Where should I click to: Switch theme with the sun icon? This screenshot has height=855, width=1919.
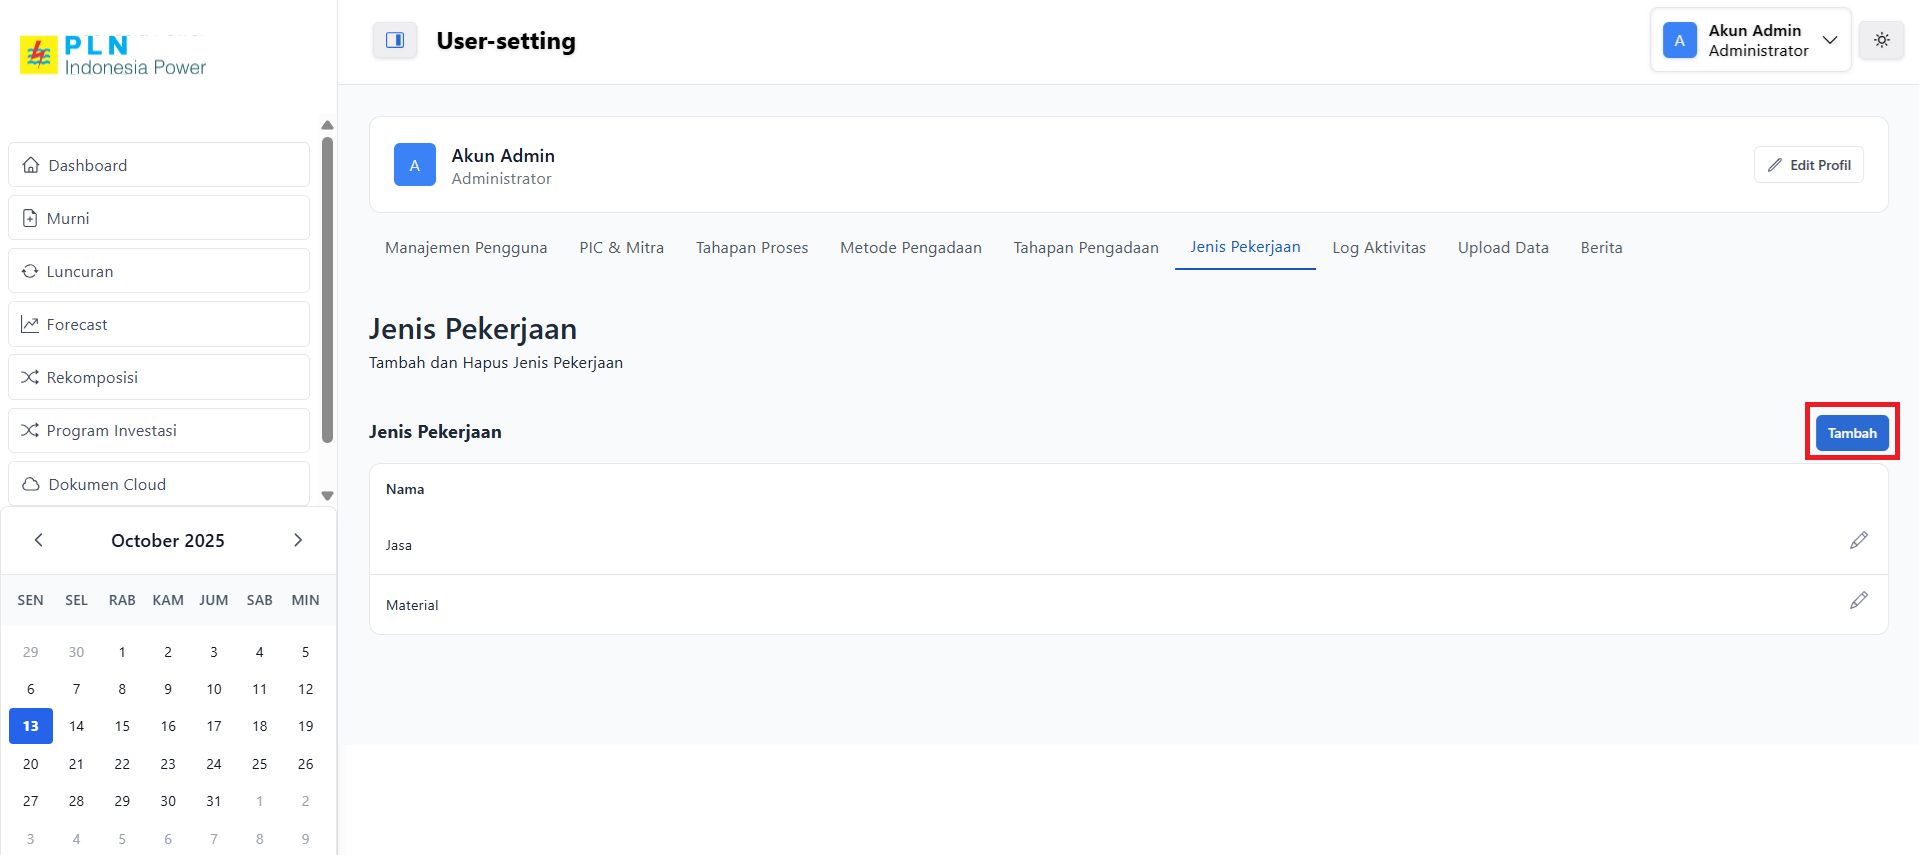(x=1881, y=40)
